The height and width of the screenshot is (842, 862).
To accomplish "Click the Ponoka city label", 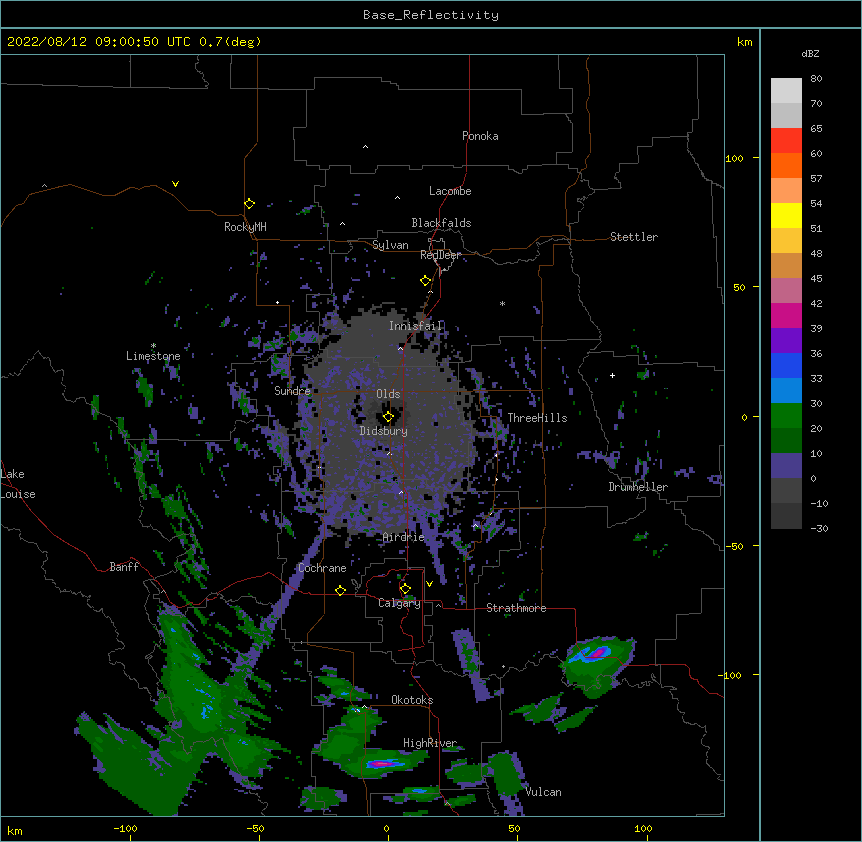I will tap(480, 136).
